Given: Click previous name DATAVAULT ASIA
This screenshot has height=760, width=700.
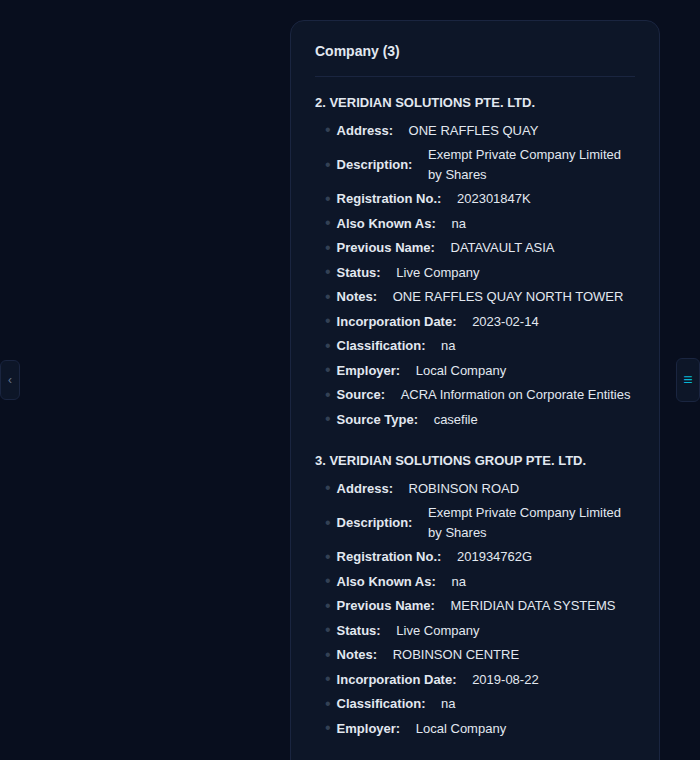Looking at the screenshot, I should pos(502,248).
